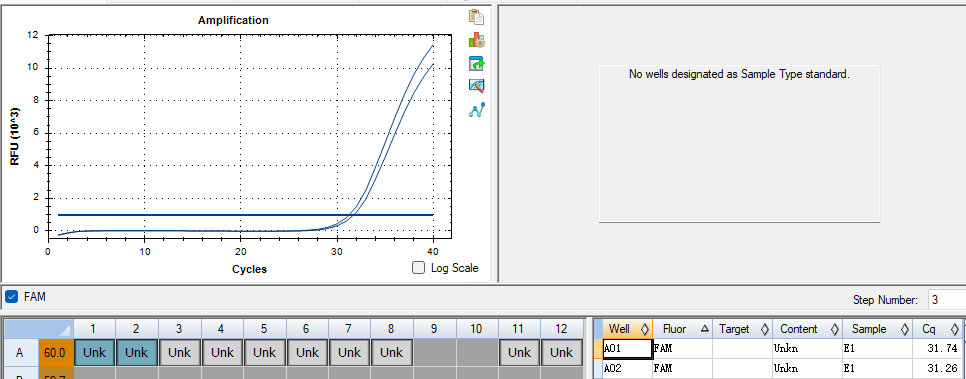Select plate column 2 header

click(137, 329)
